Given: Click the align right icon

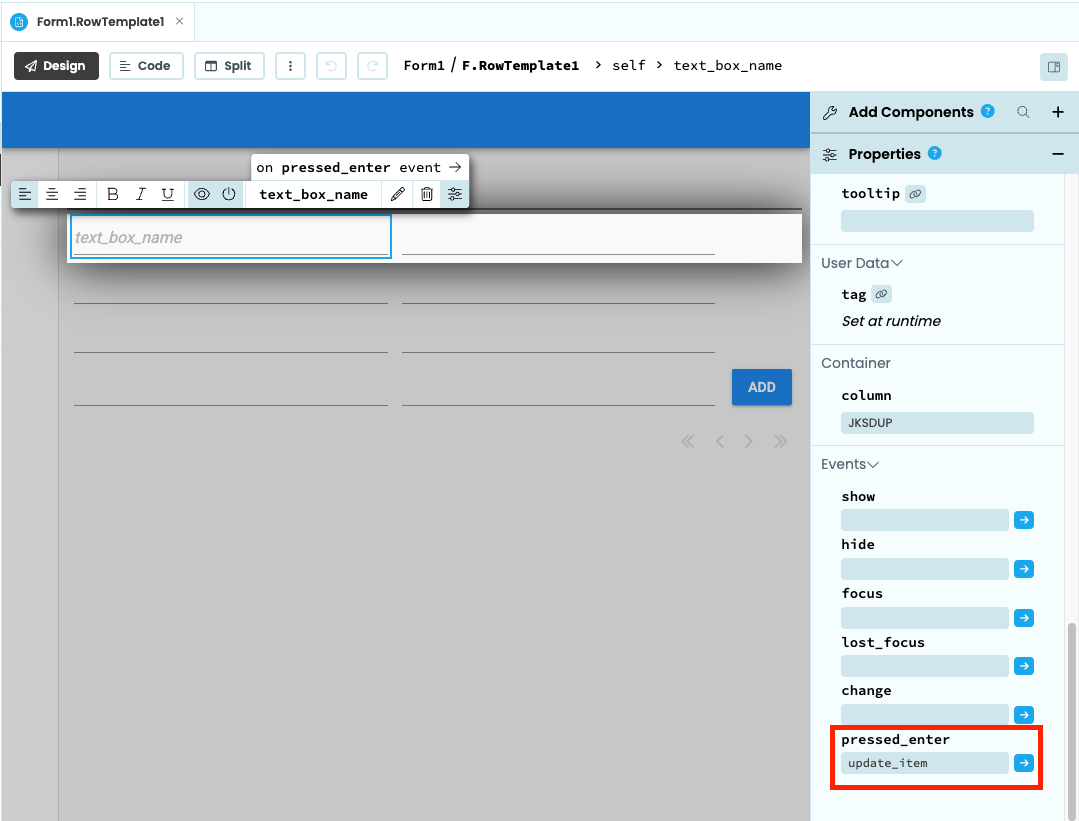Looking at the screenshot, I should click(x=80, y=194).
